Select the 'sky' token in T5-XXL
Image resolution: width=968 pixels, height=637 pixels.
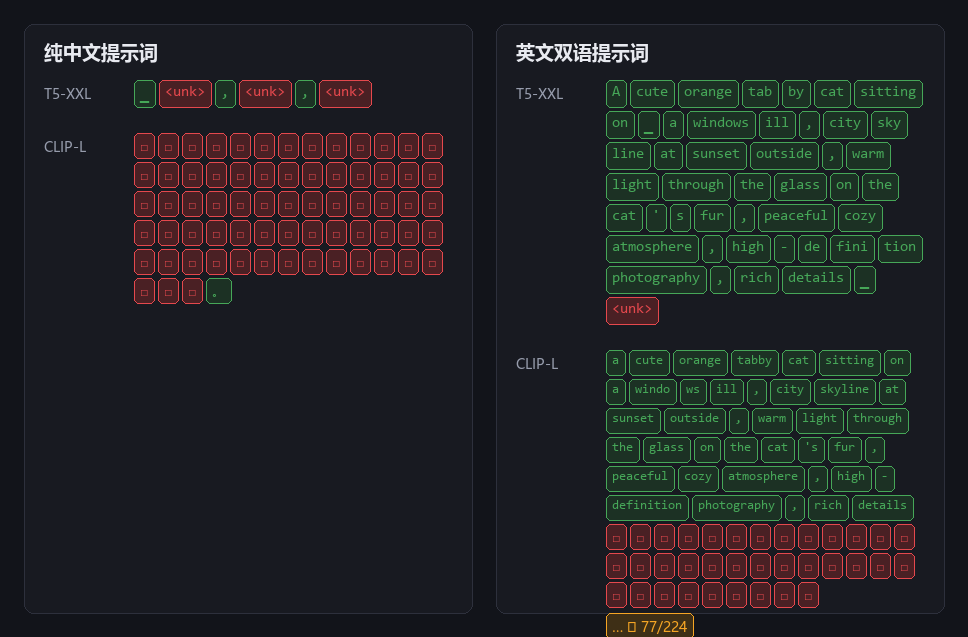[x=889, y=125]
